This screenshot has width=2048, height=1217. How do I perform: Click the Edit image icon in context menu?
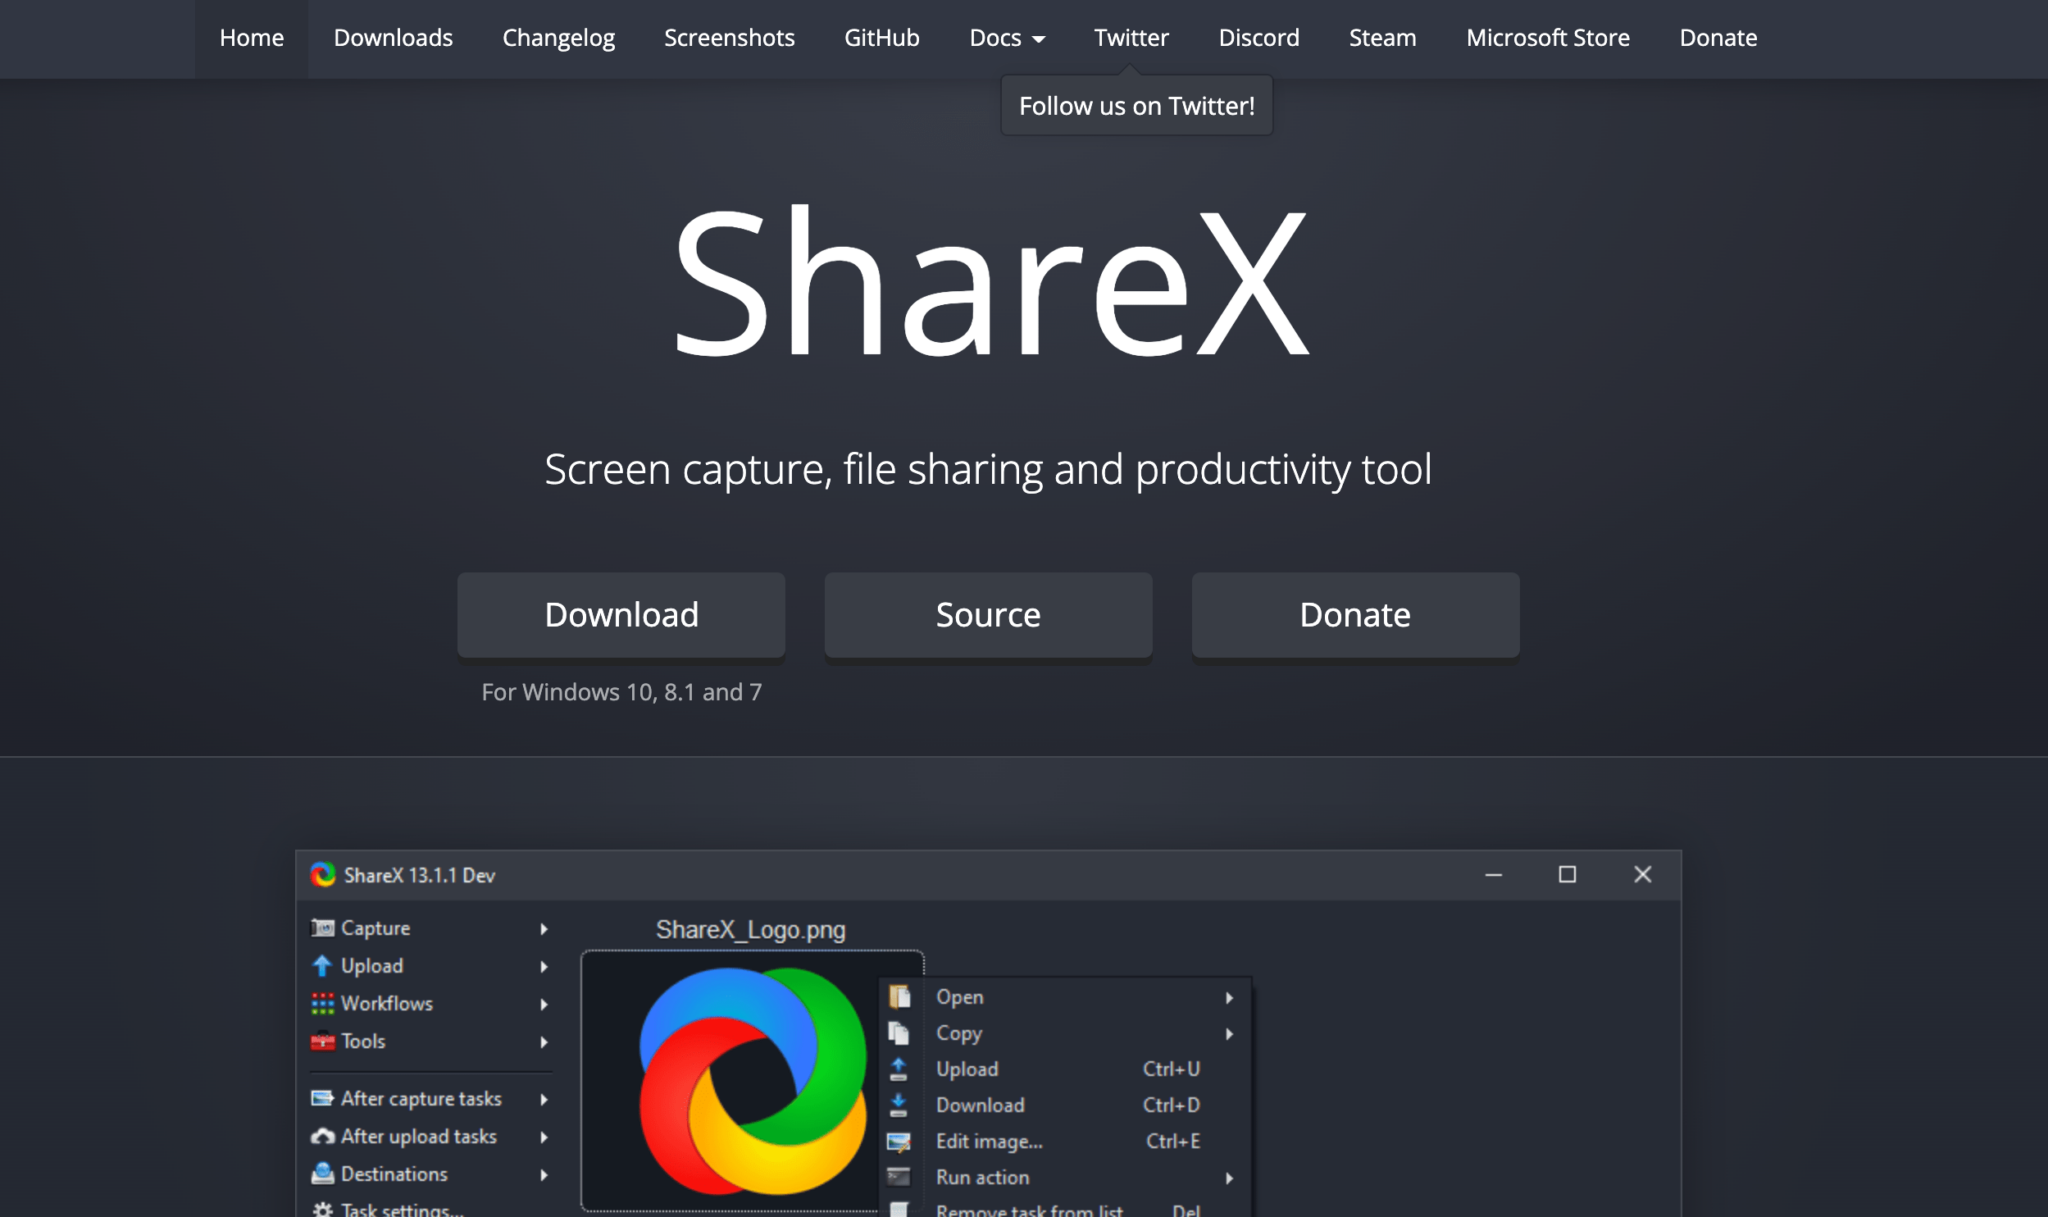click(x=899, y=1142)
